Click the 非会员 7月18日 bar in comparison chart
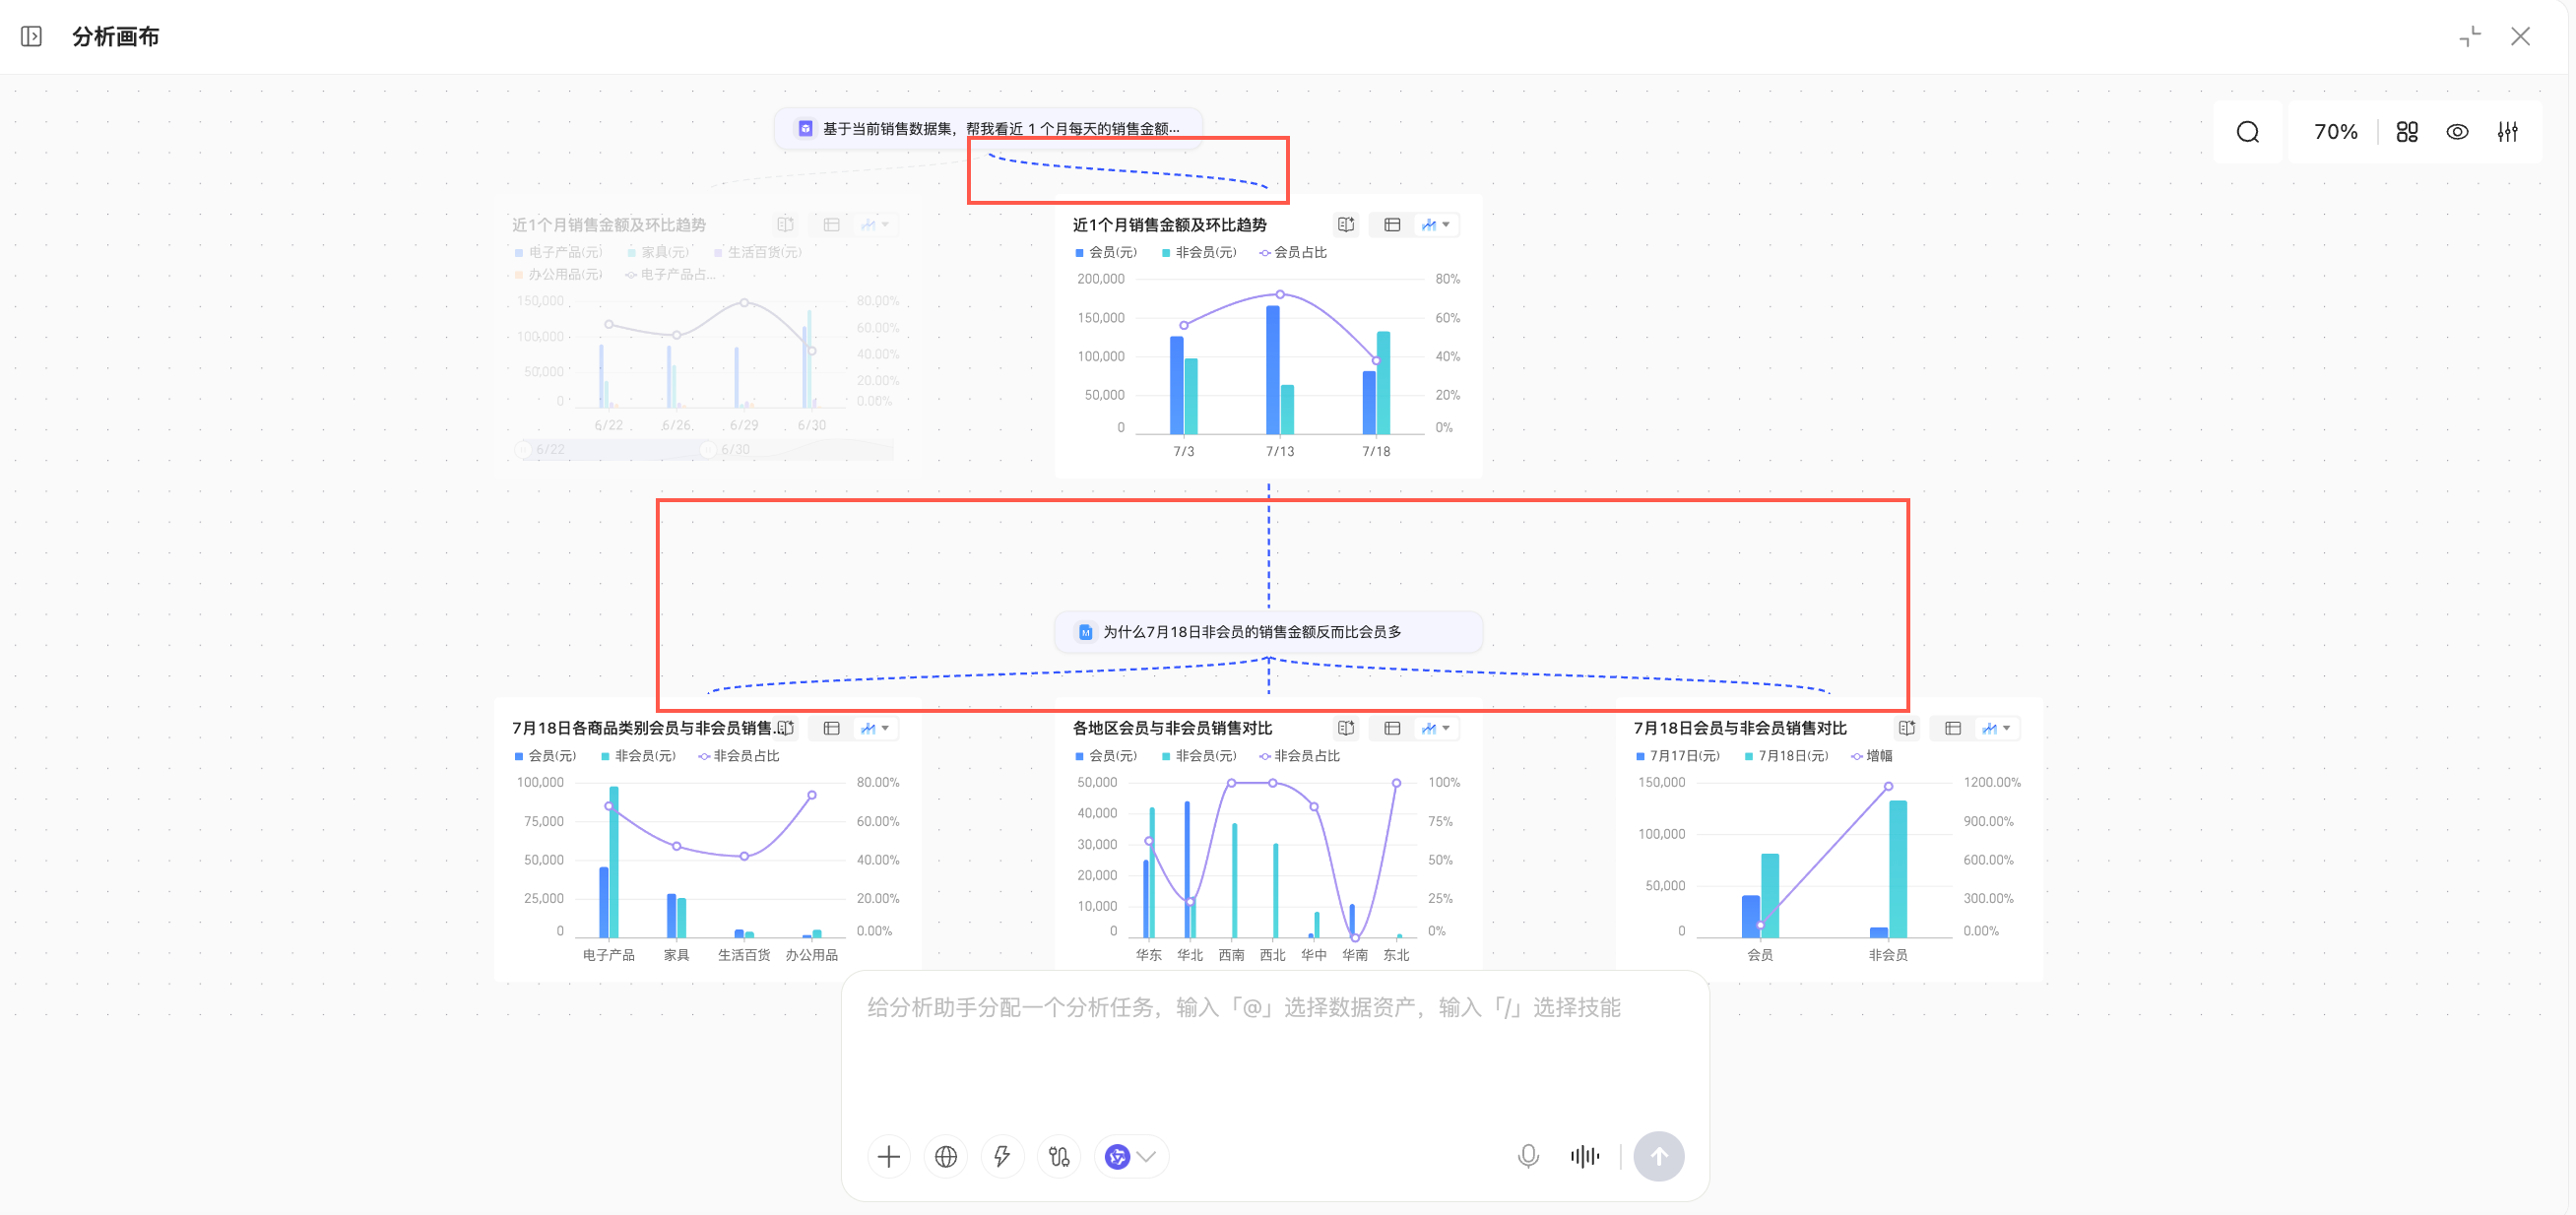Image resolution: width=2576 pixels, height=1215 pixels. pos(1897,869)
